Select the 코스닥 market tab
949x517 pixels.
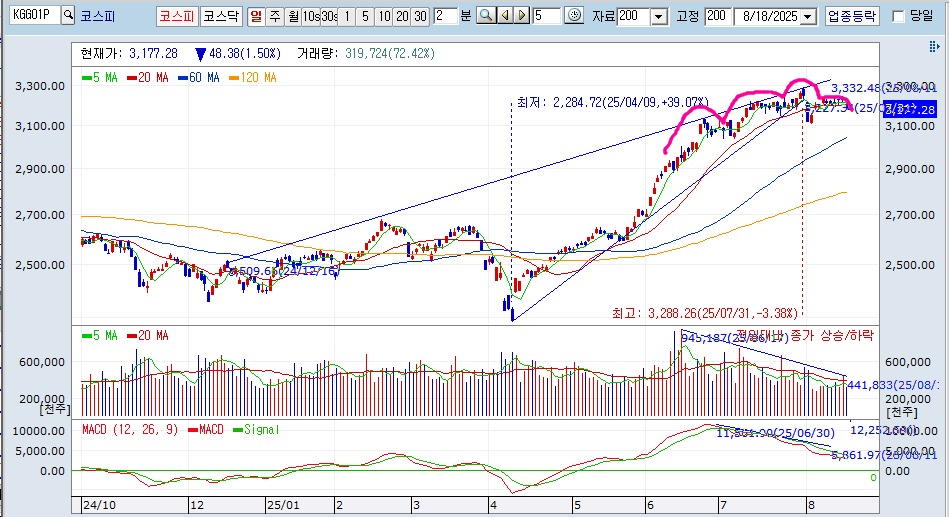221,16
